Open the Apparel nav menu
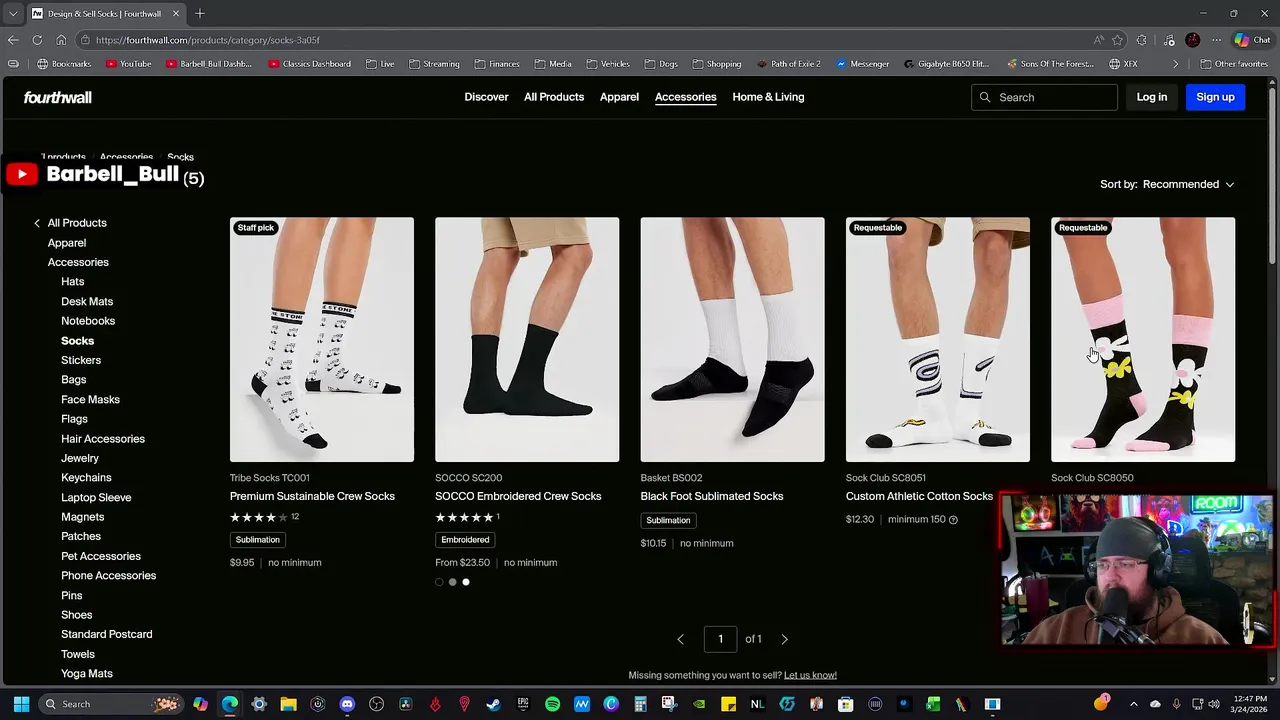The image size is (1280, 720). (619, 97)
